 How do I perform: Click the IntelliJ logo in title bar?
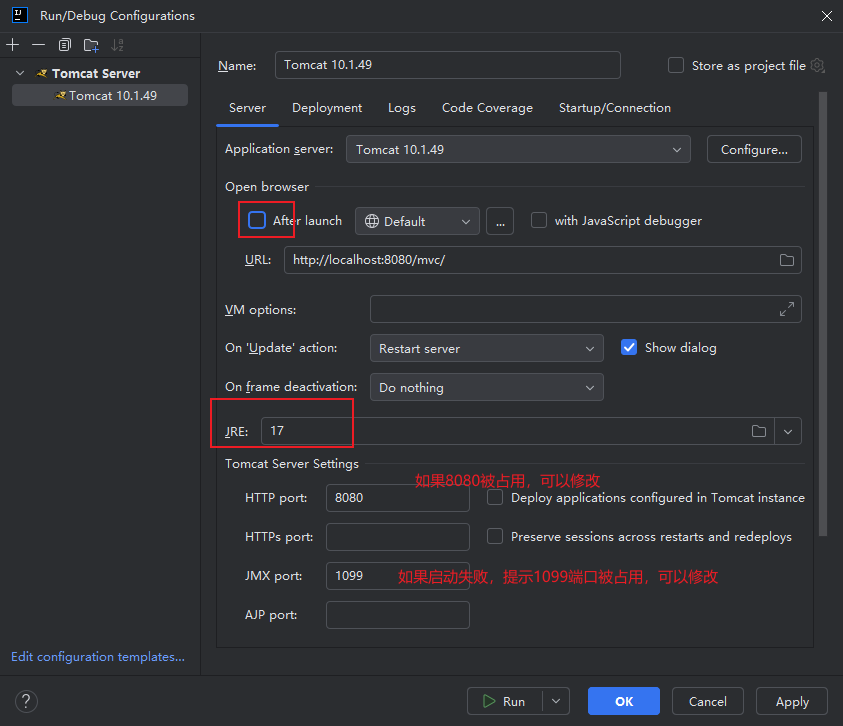click(x=20, y=15)
